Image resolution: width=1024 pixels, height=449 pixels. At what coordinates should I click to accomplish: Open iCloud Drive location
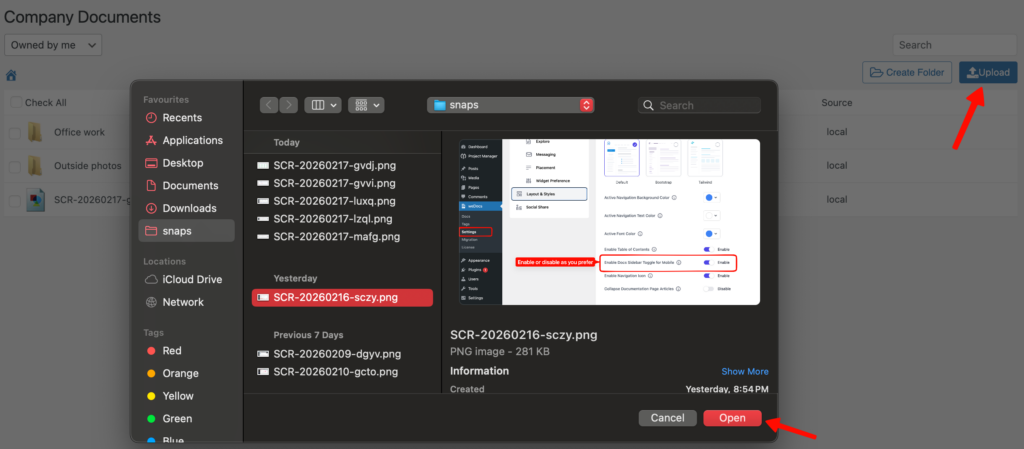pos(192,279)
